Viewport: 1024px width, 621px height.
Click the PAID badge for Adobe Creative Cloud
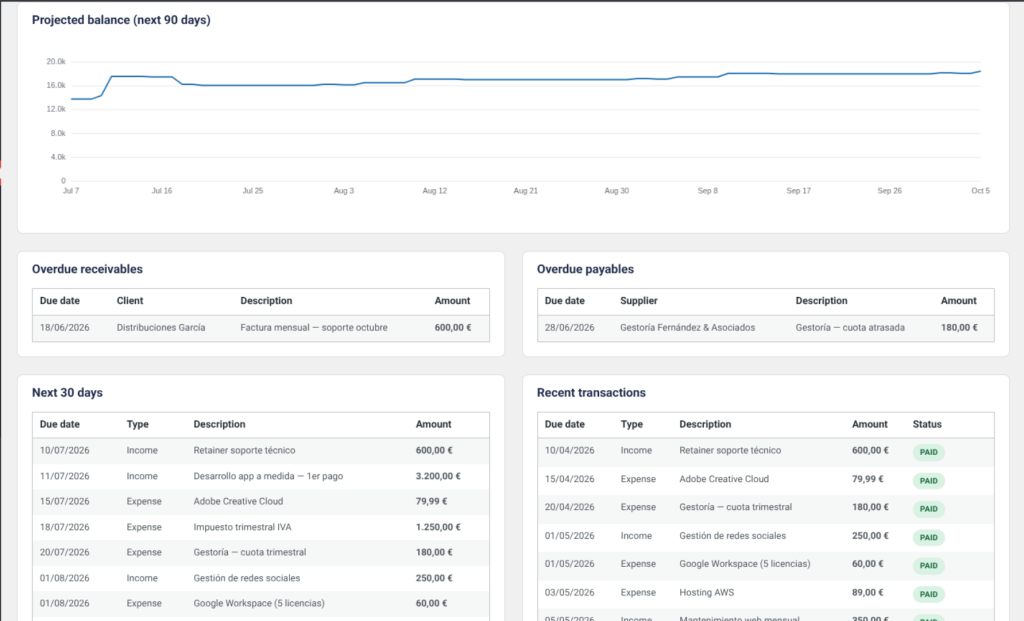click(928, 481)
